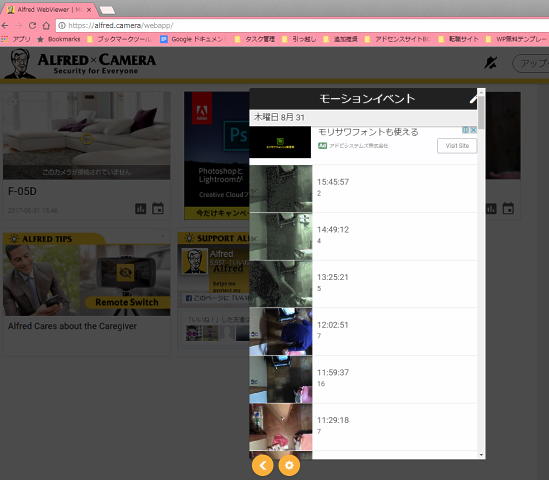The width and height of the screenshot is (549, 480).
Task: Open the Bookmarks star folder
Action: (59, 39)
